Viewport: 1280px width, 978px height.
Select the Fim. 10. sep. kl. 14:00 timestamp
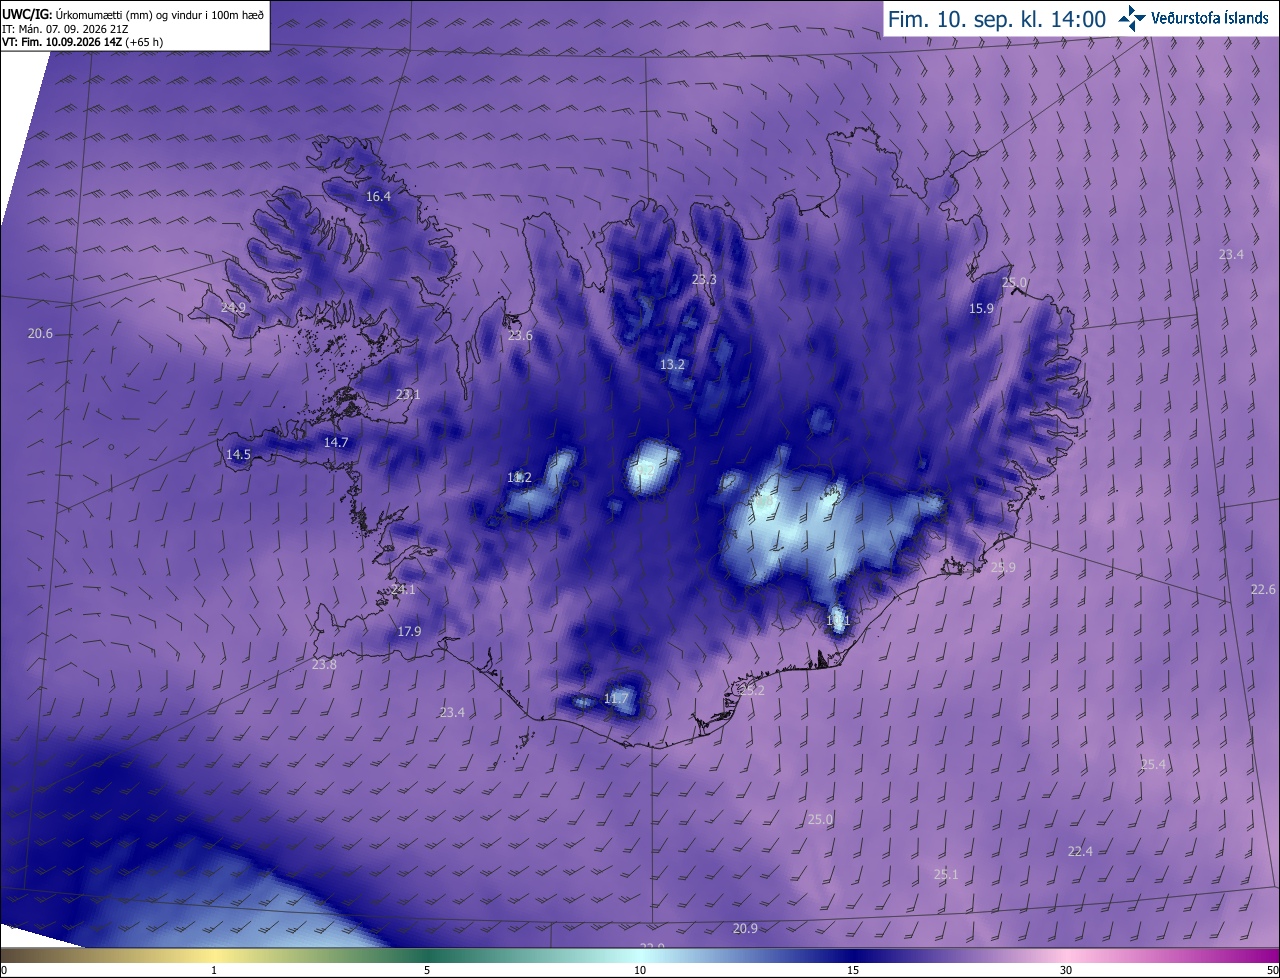pos(997,19)
